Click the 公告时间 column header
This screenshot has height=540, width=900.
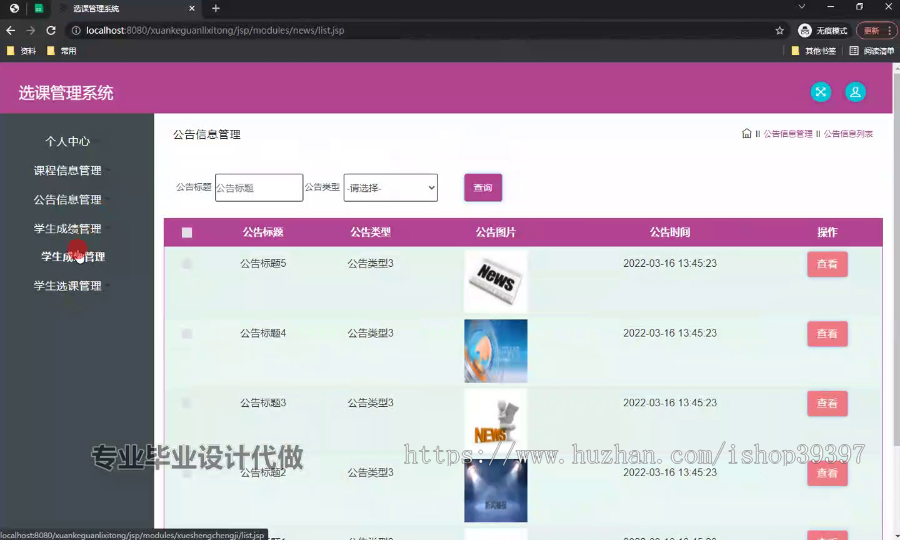(x=670, y=232)
